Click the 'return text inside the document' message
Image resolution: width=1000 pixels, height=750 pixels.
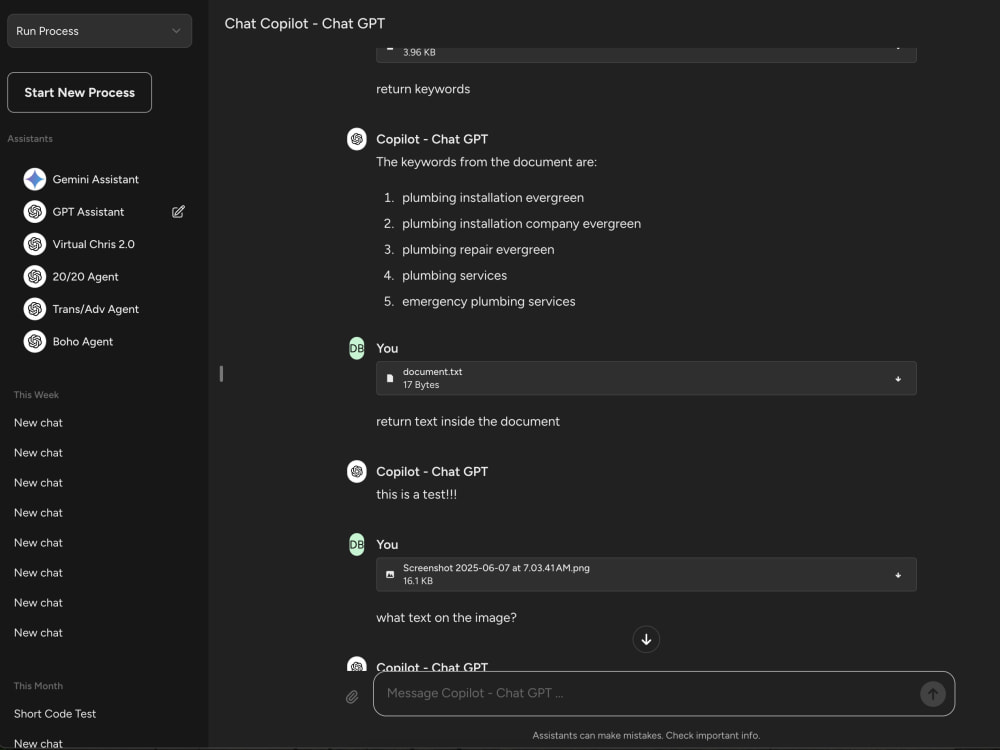click(467, 422)
